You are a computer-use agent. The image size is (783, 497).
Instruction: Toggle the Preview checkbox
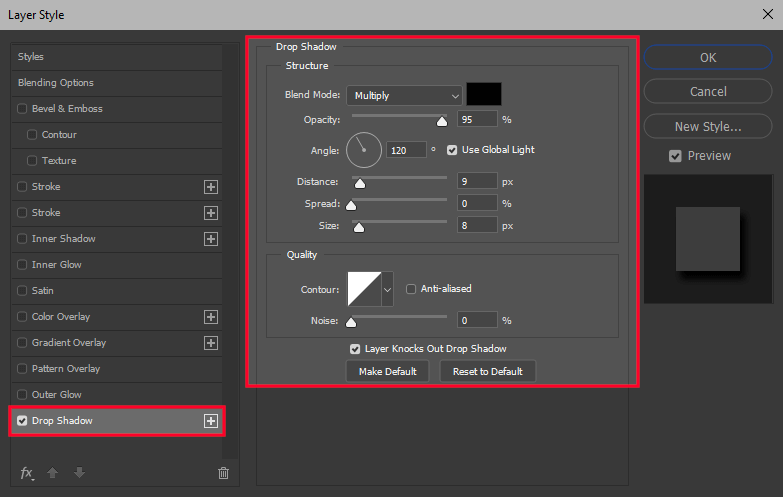675,156
